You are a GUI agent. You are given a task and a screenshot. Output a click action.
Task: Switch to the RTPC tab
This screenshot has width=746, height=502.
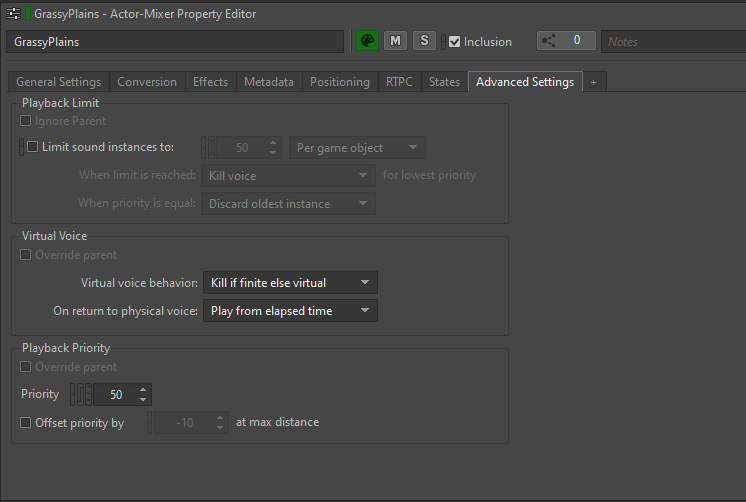coord(399,82)
